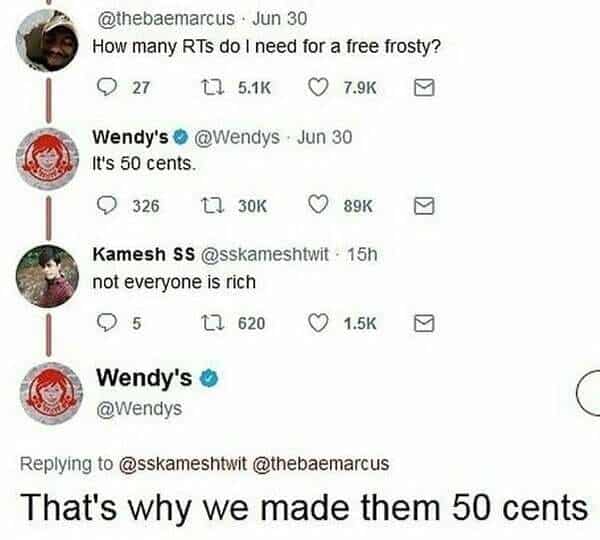Click partially visible button right of Wendy's
600x540 pixels.
pos(589,392)
